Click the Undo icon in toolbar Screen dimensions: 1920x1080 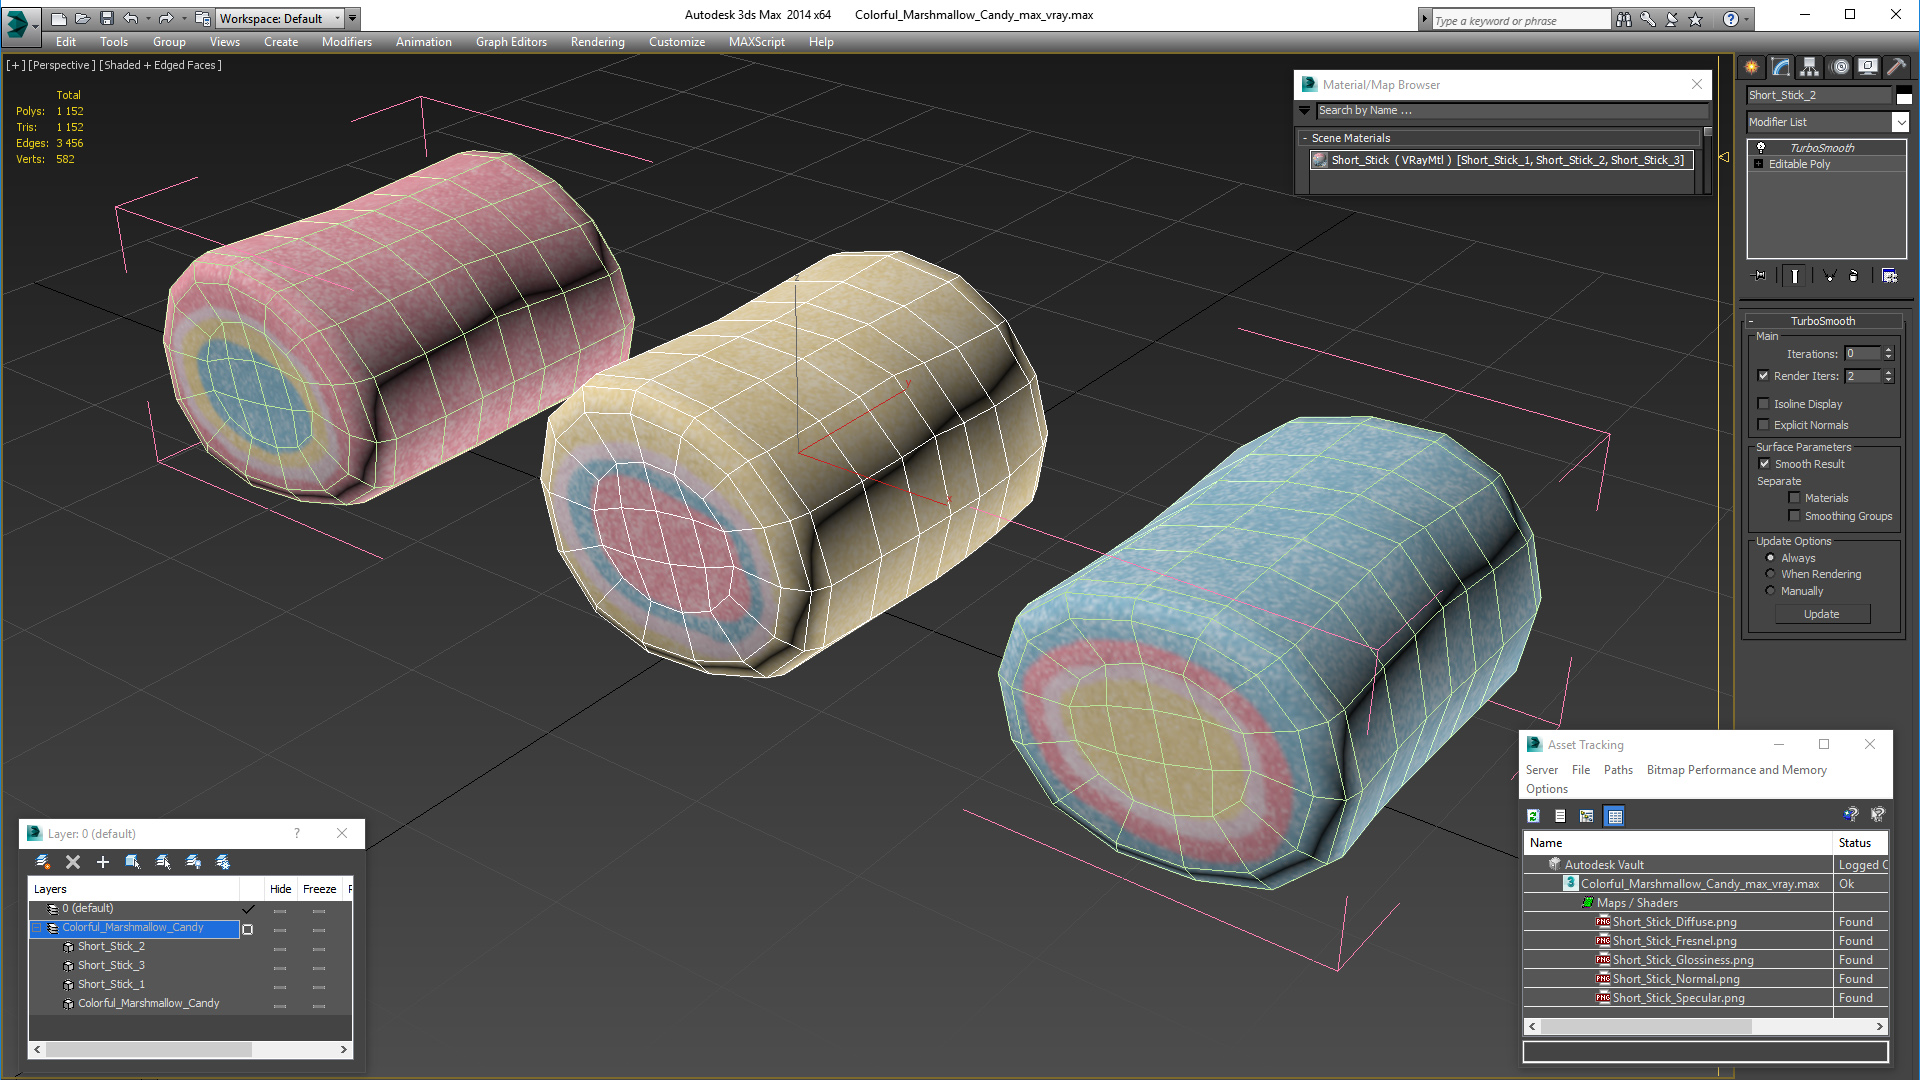point(131,18)
